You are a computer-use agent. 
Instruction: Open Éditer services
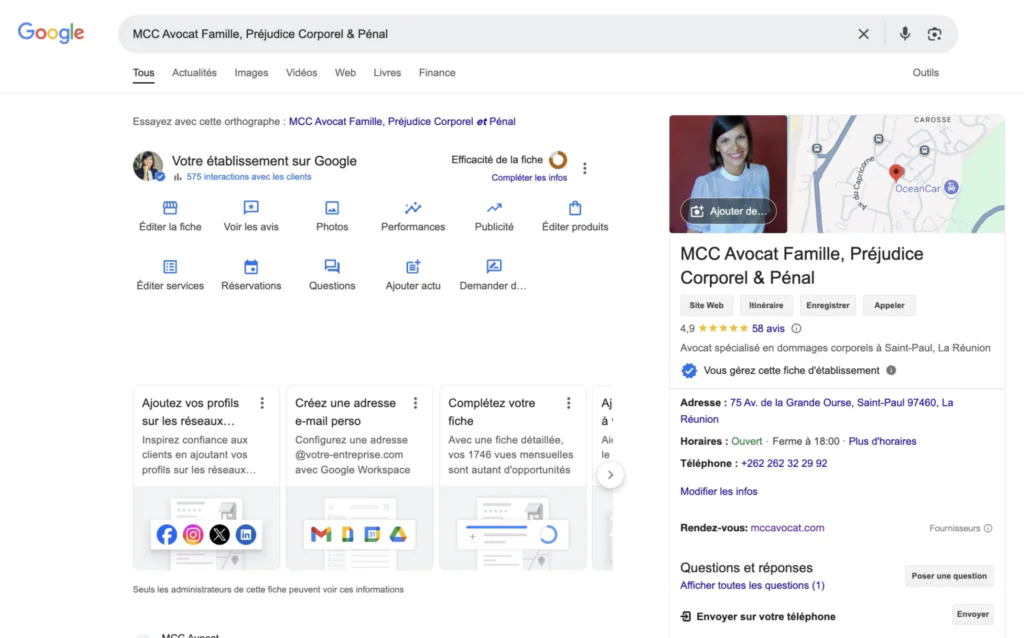[170, 275]
